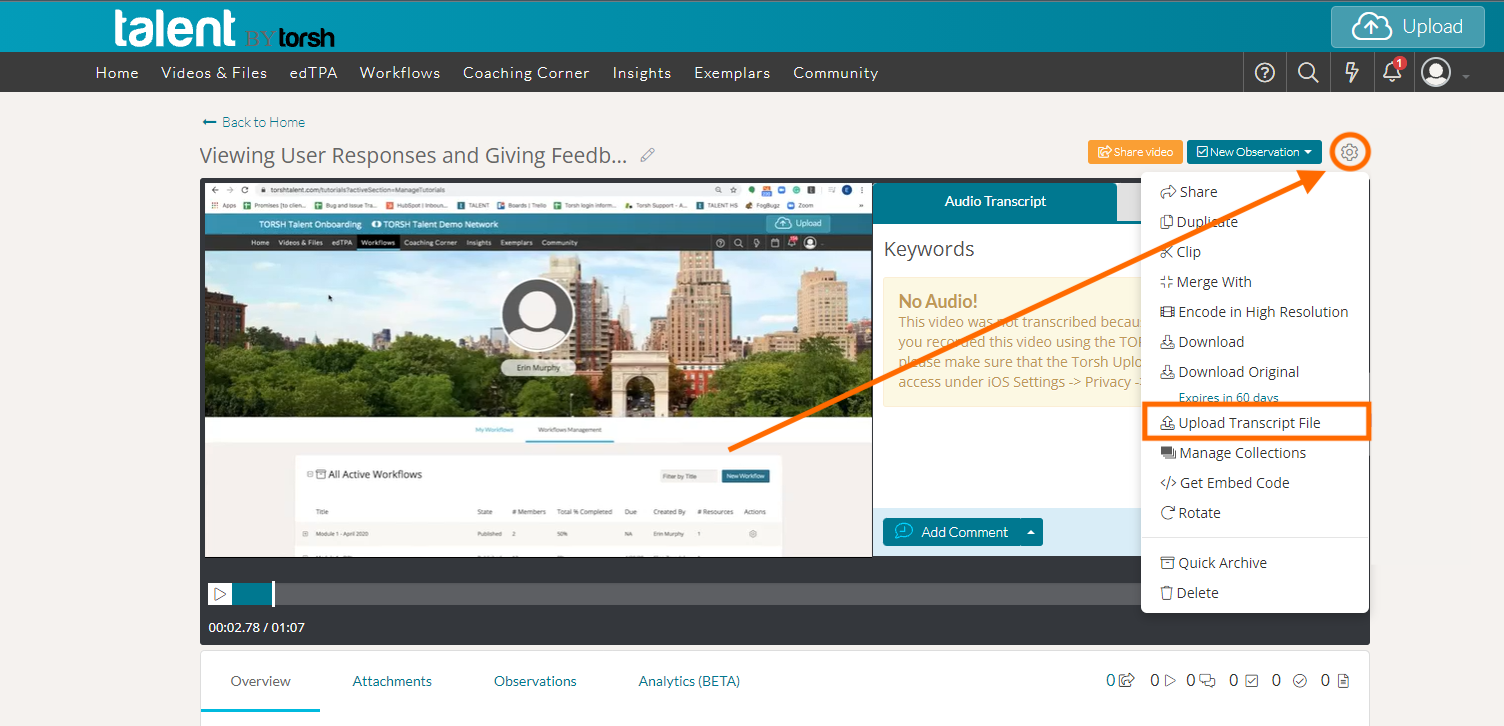Open notifications bell icon
The width and height of the screenshot is (1504, 726).
click(x=1391, y=72)
